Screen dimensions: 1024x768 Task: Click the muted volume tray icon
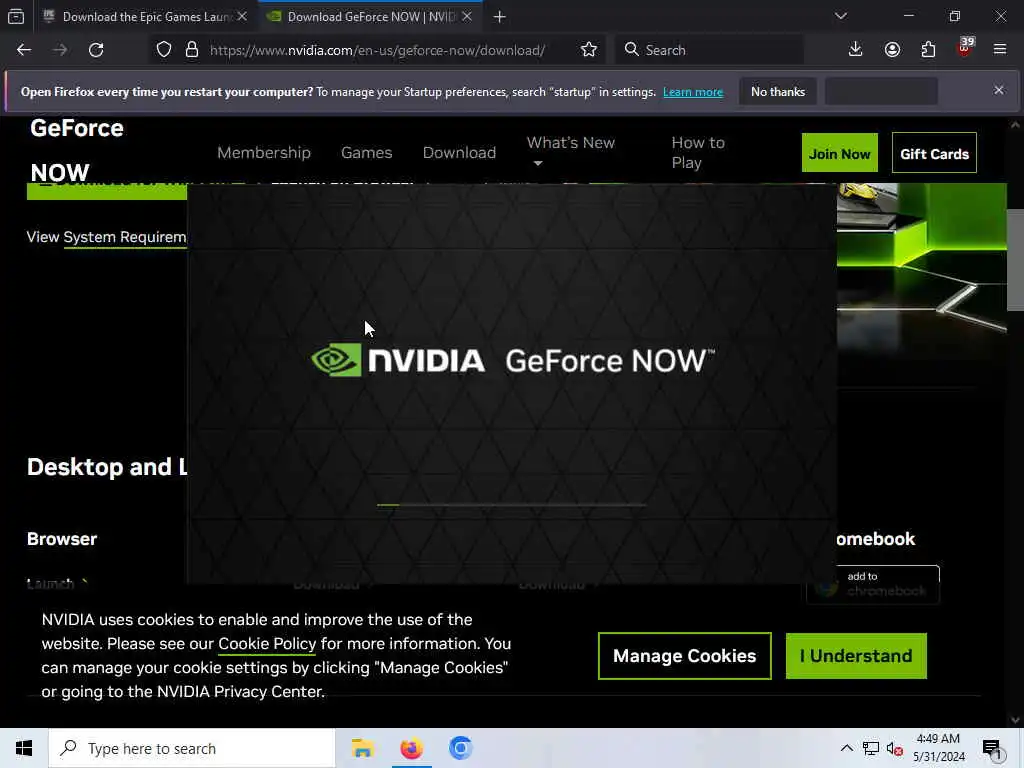click(895, 748)
